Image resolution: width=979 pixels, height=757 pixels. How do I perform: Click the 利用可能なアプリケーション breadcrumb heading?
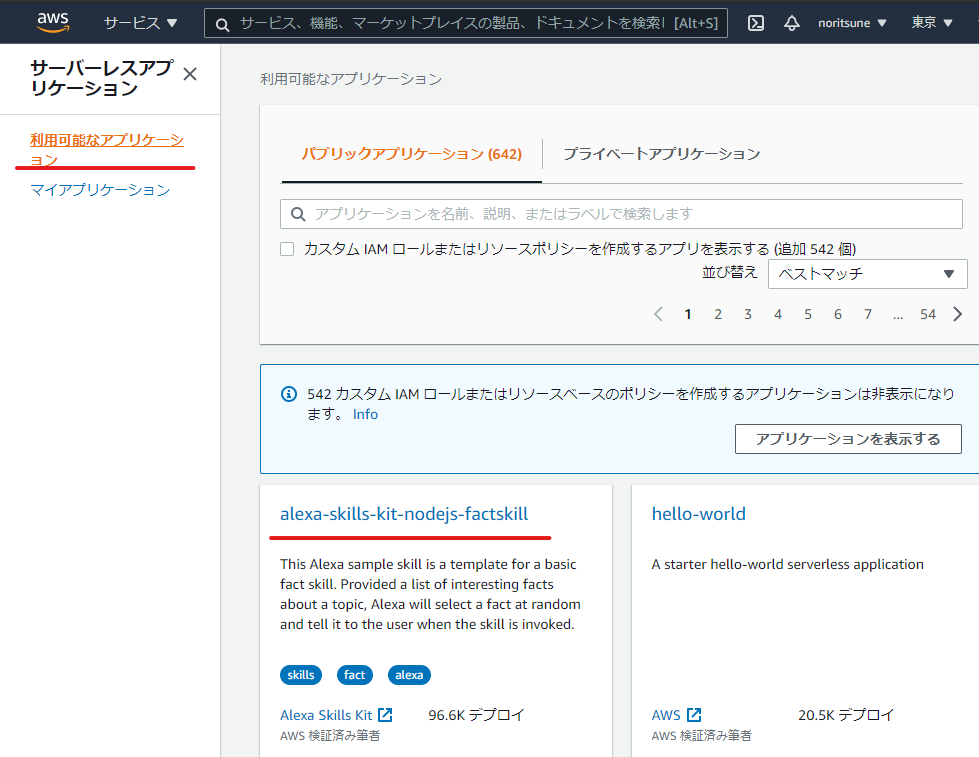(x=351, y=79)
